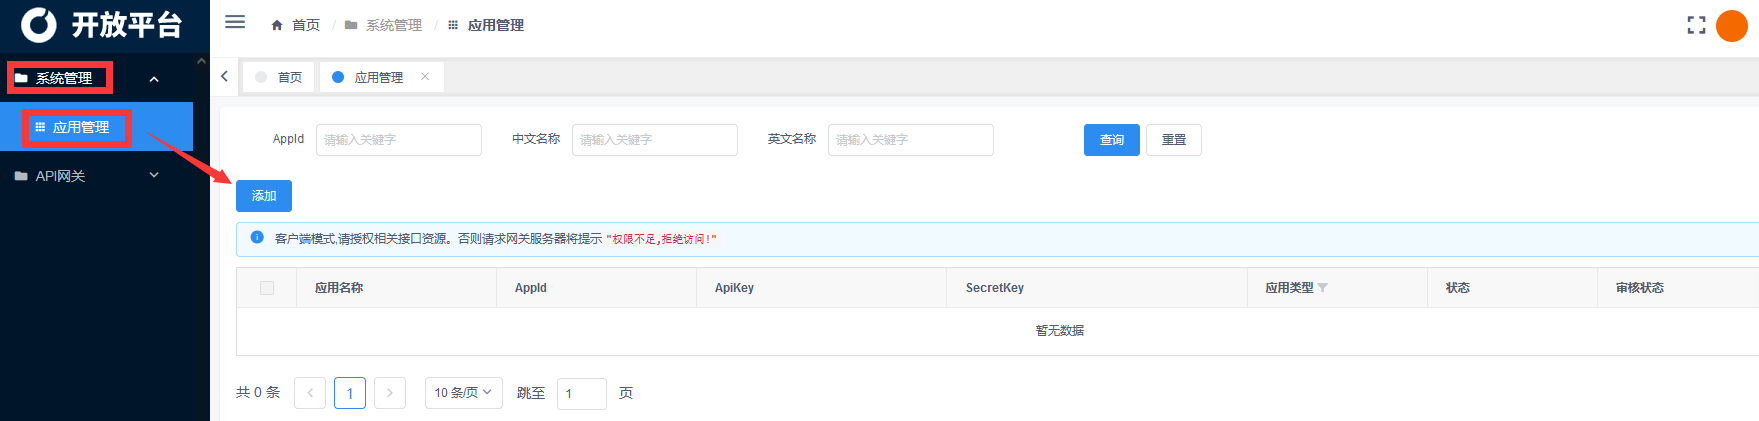Screen dimensions: 1759x421
Task: Go to previous page arrow
Action: 310,393
